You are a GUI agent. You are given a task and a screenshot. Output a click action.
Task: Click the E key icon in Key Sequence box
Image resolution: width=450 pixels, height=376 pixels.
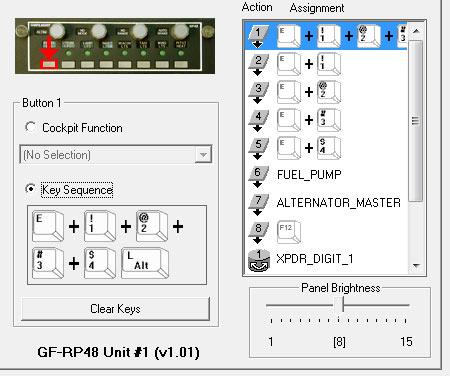[48, 226]
